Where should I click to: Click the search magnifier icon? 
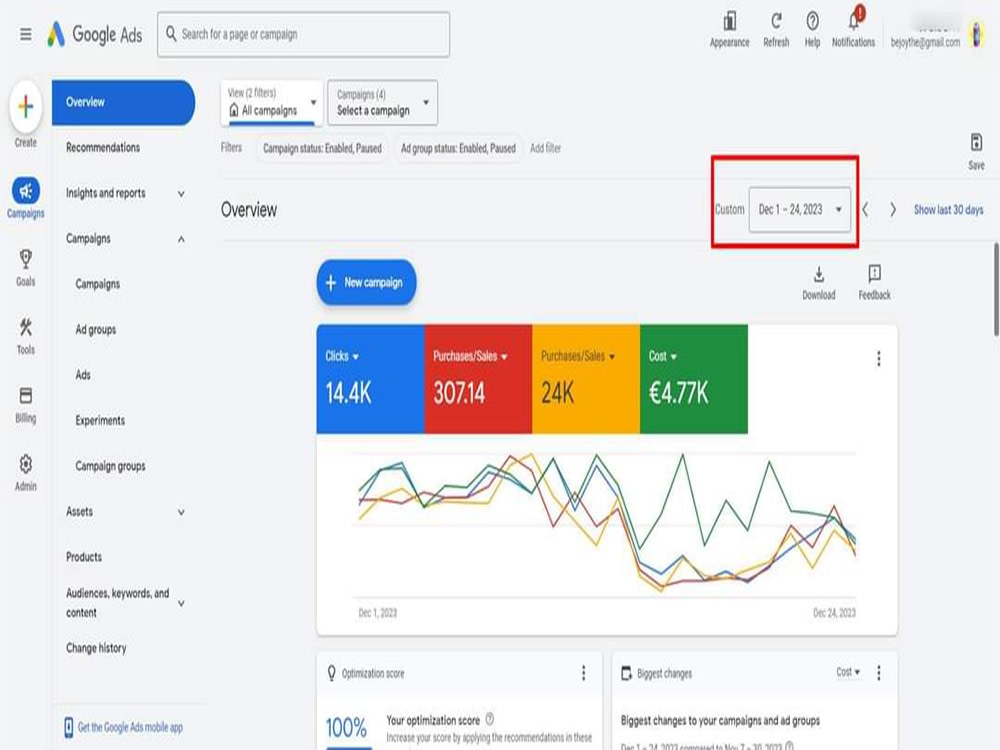click(x=171, y=33)
